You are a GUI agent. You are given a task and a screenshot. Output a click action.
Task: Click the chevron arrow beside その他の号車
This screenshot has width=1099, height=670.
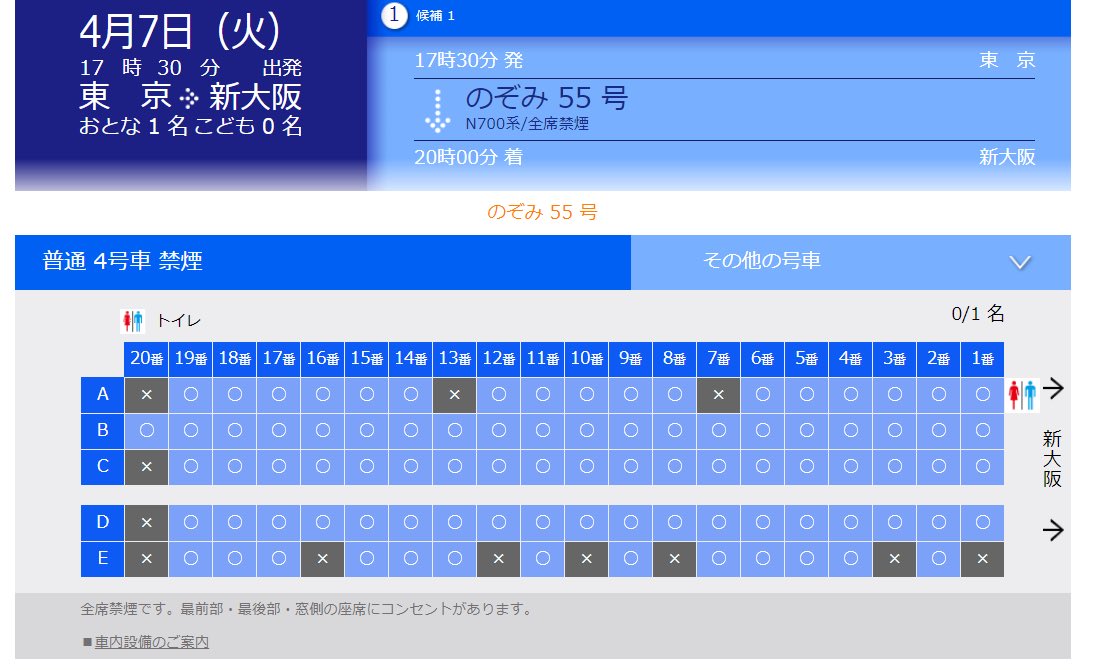coord(1019,263)
